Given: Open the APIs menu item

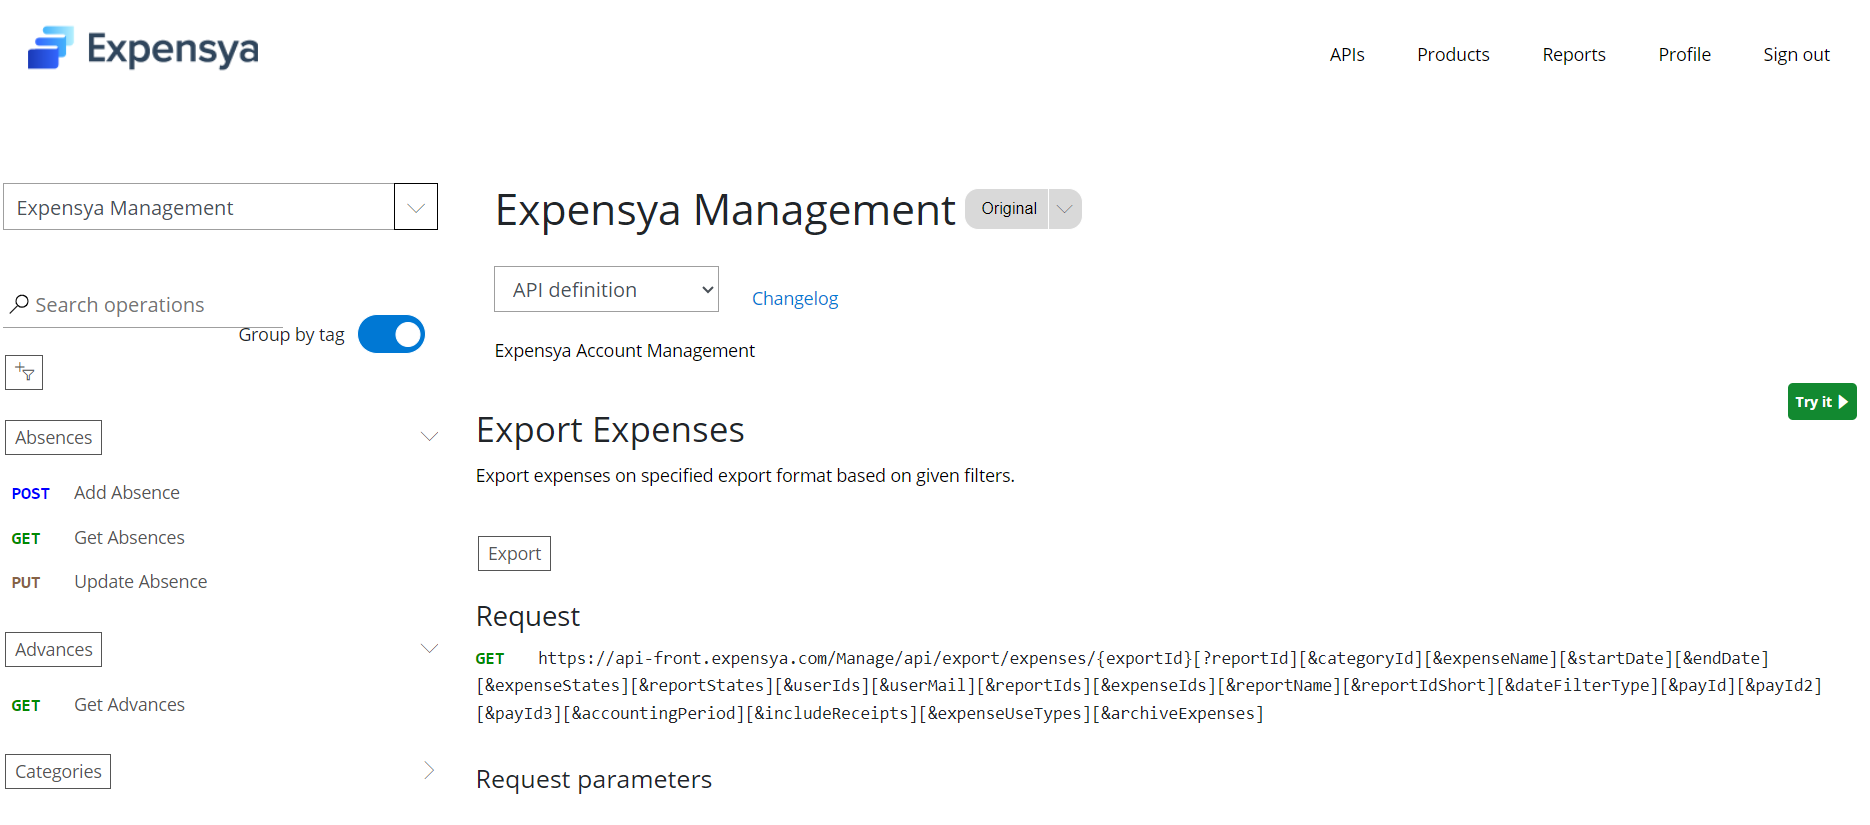Looking at the screenshot, I should click(x=1346, y=55).
